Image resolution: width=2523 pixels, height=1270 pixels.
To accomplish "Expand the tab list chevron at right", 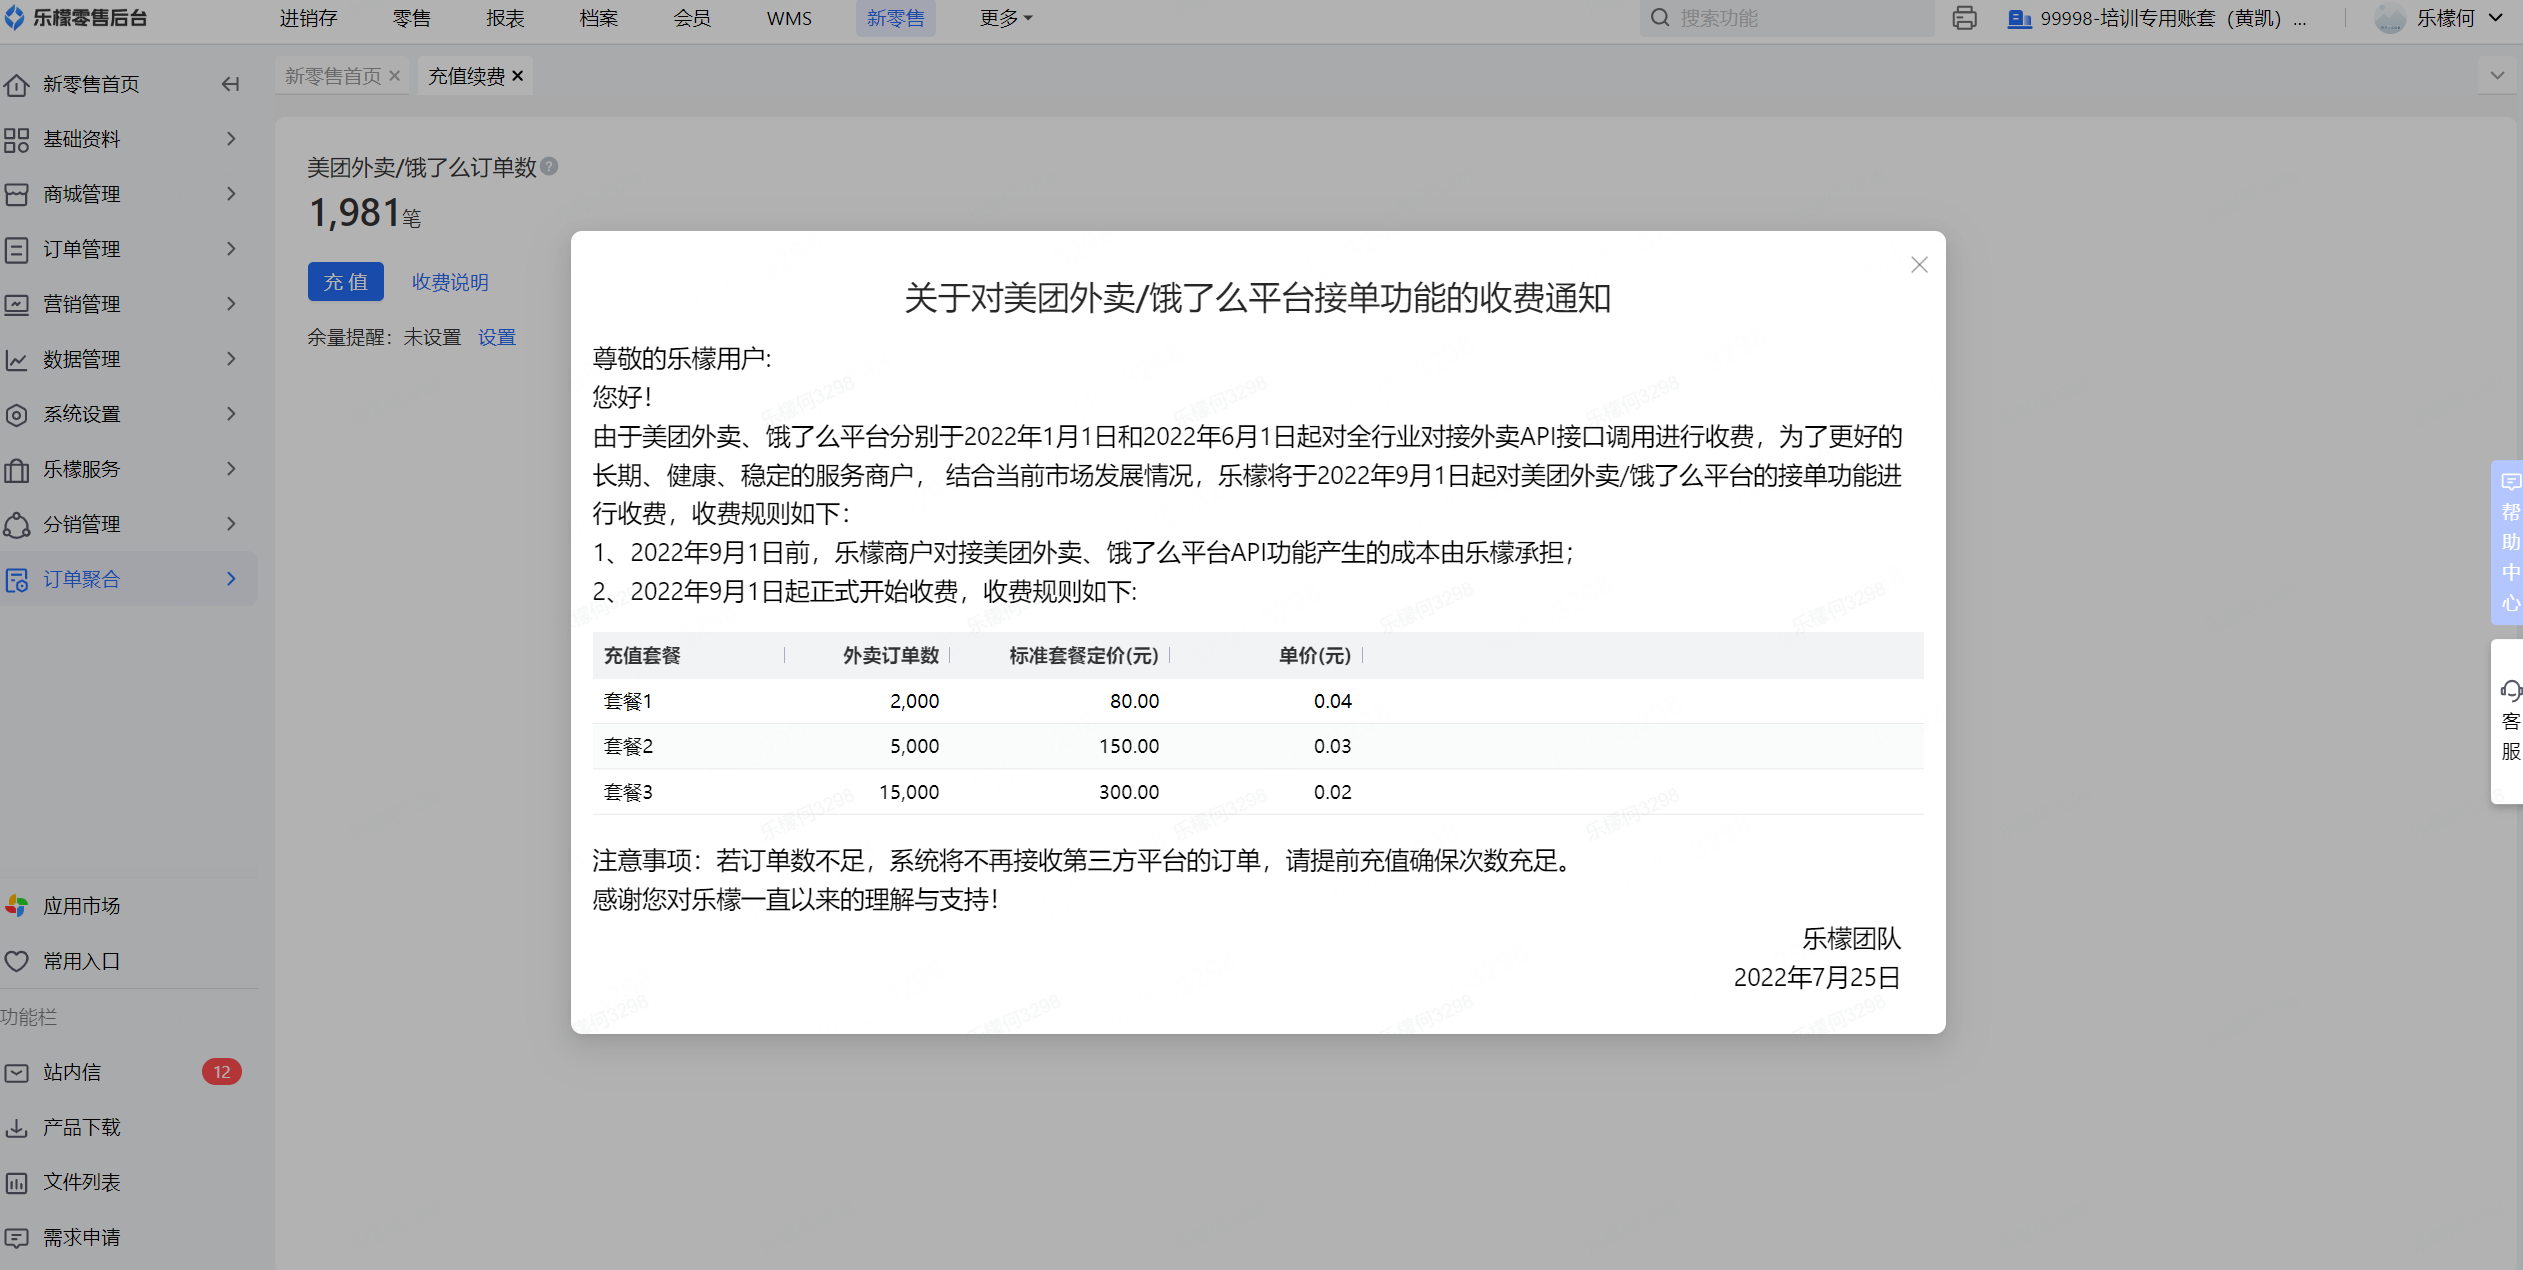I will 2497,76.
